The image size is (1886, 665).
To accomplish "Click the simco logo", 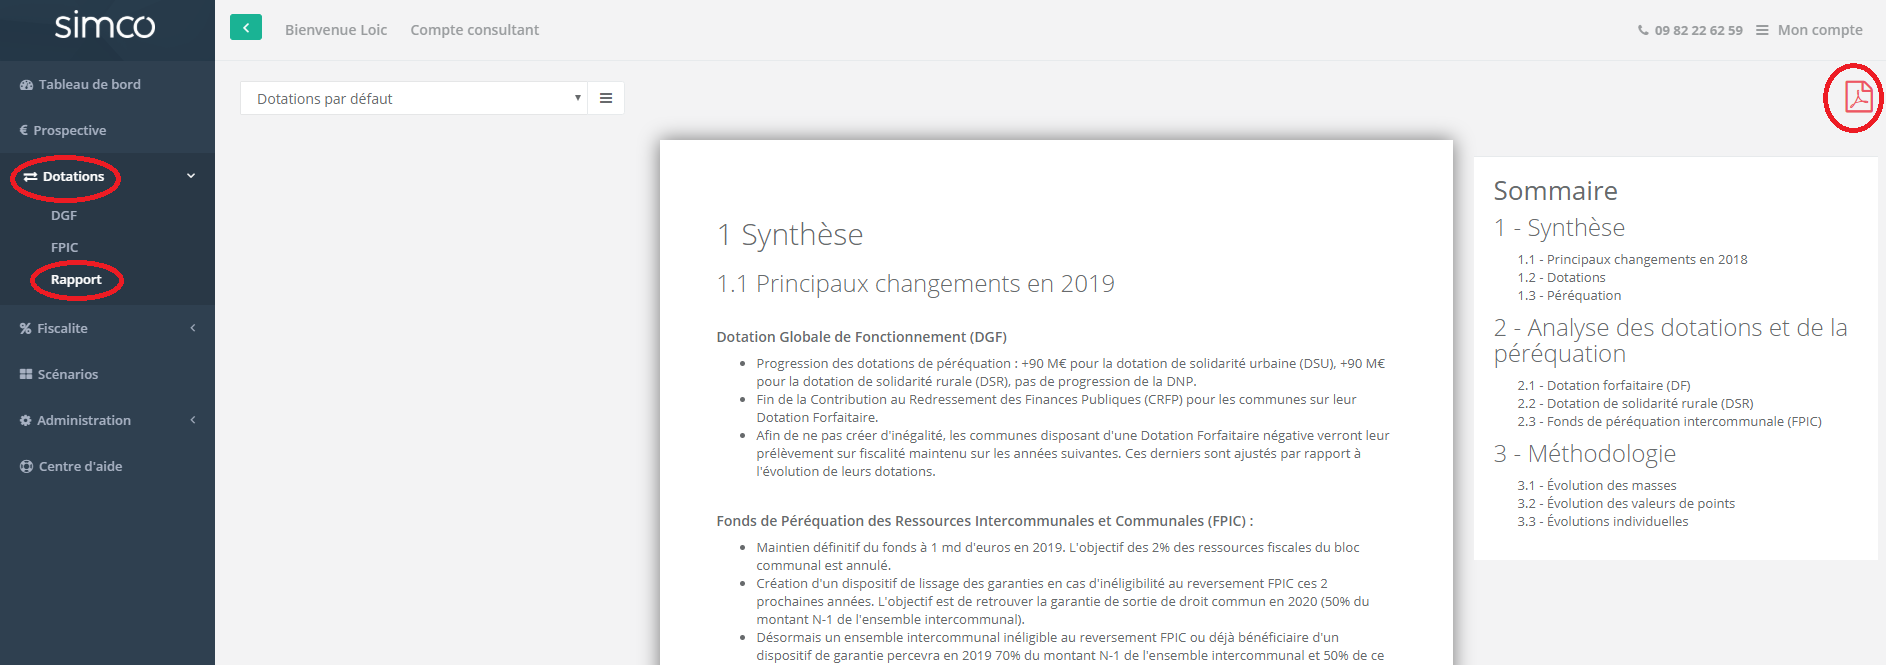I will coord(105,25).
